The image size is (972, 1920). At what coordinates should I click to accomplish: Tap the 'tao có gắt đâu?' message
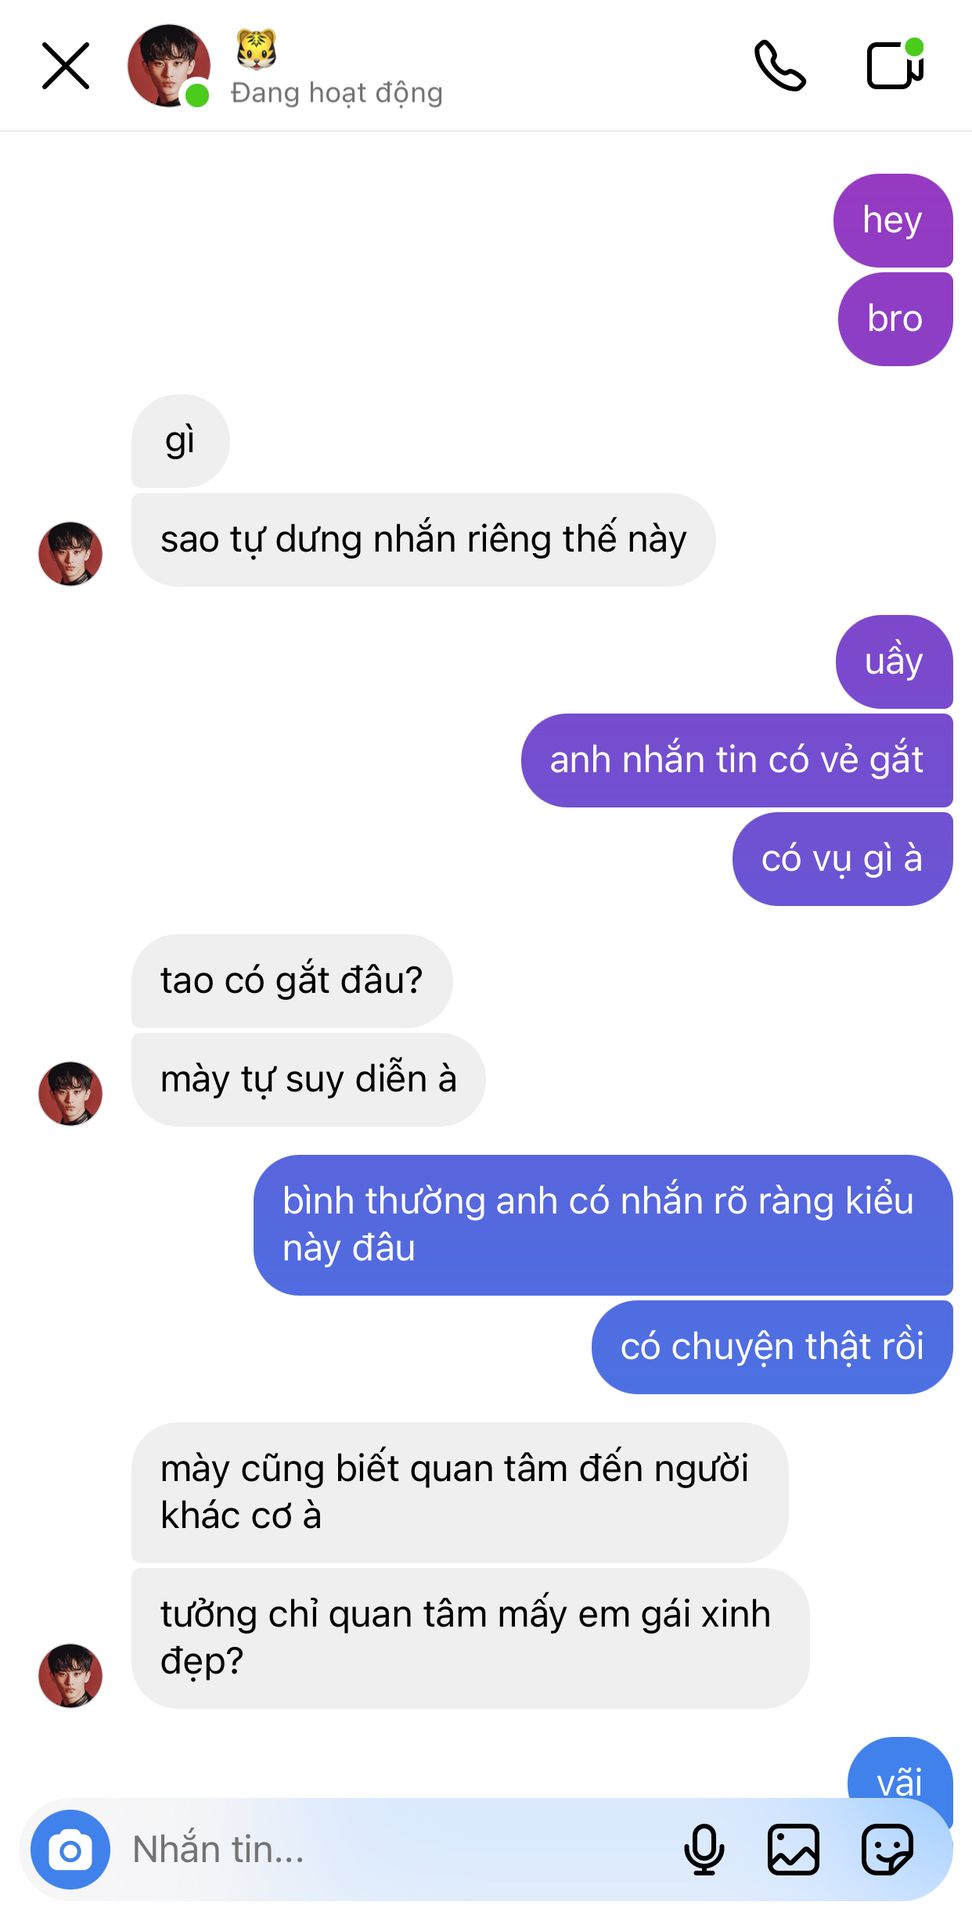point(292,981)
